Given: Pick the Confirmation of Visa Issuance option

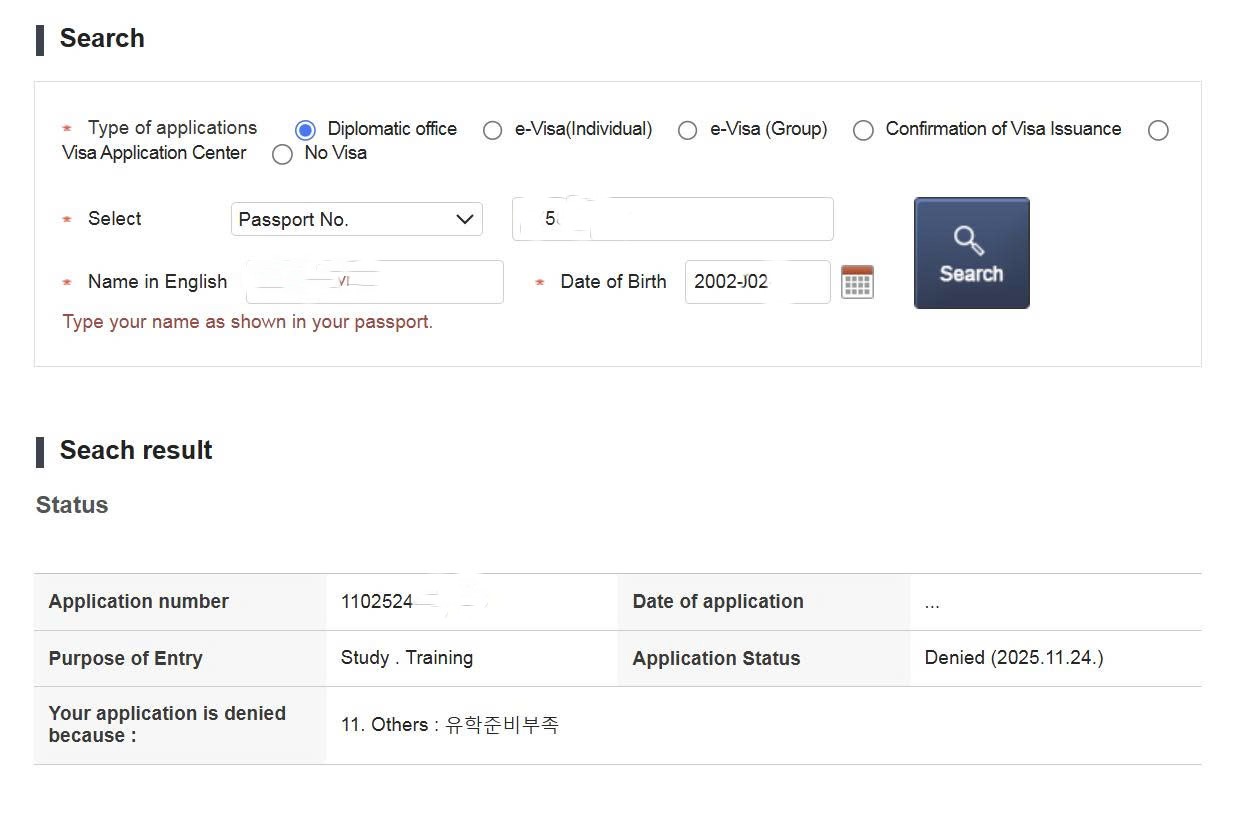Looking at the screenshot, I should tap(863, 130).
